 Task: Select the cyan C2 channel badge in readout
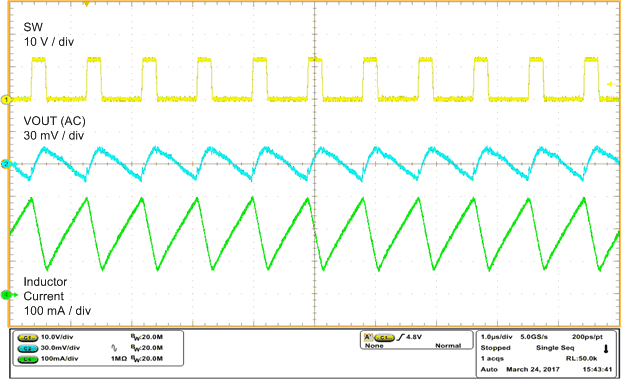28,348
